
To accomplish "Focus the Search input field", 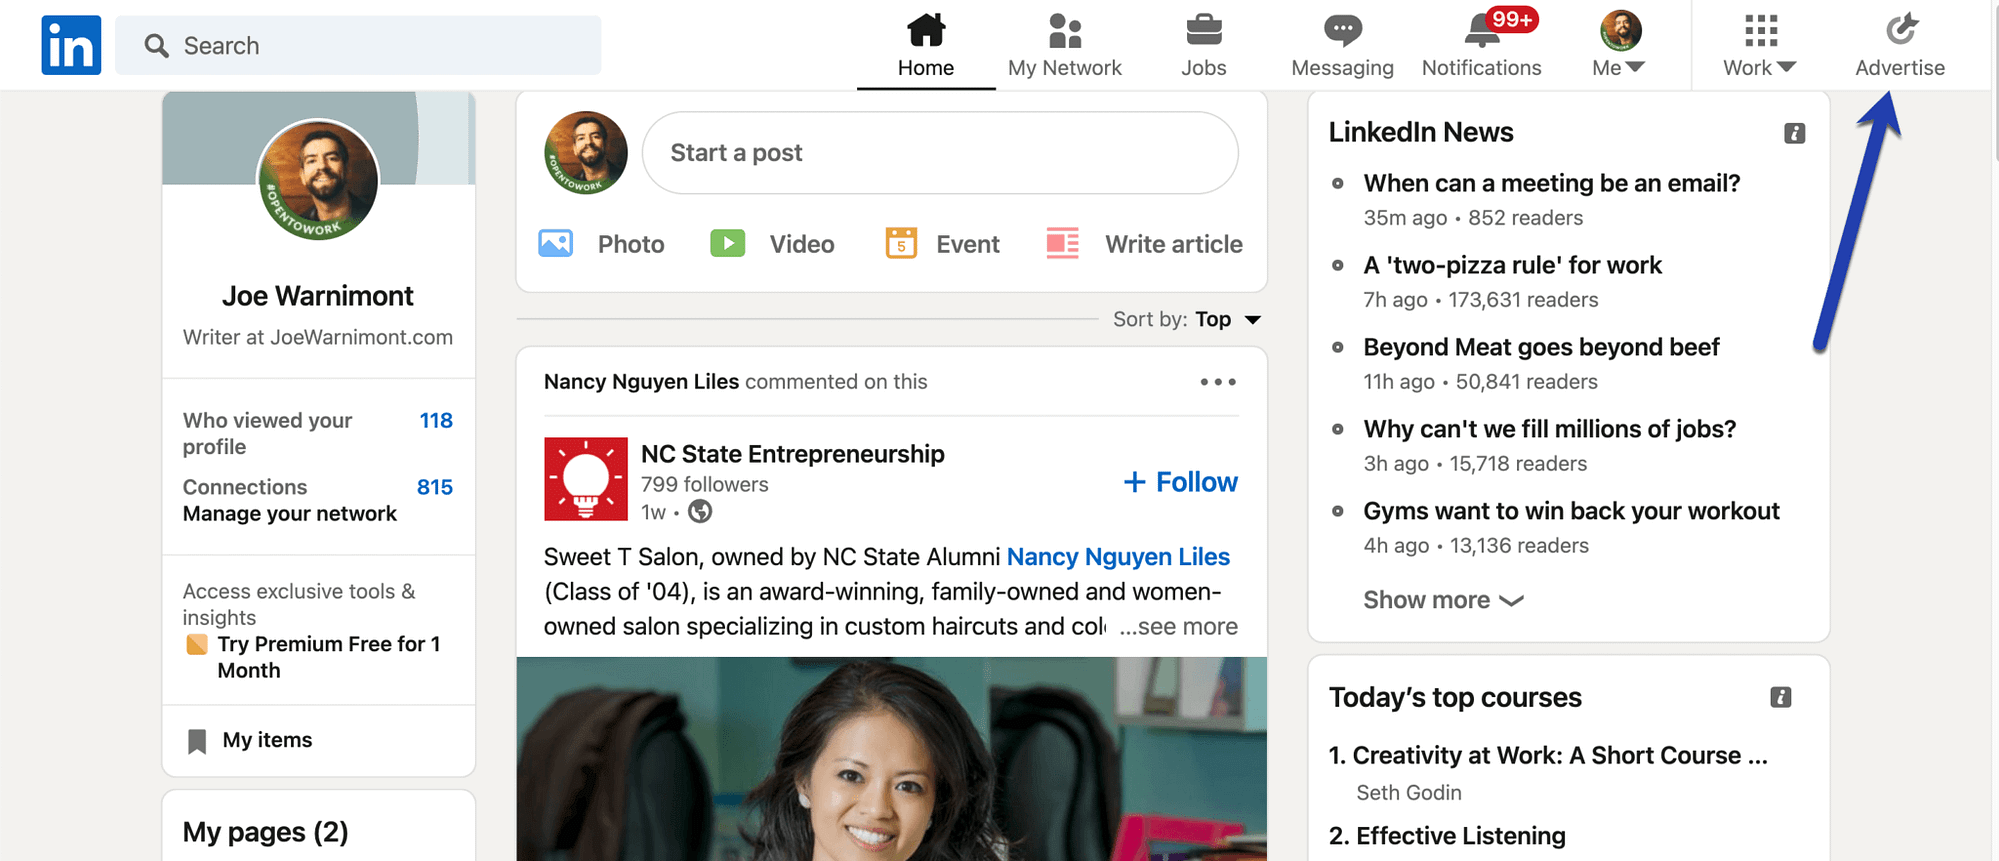I will coord(358,45).
